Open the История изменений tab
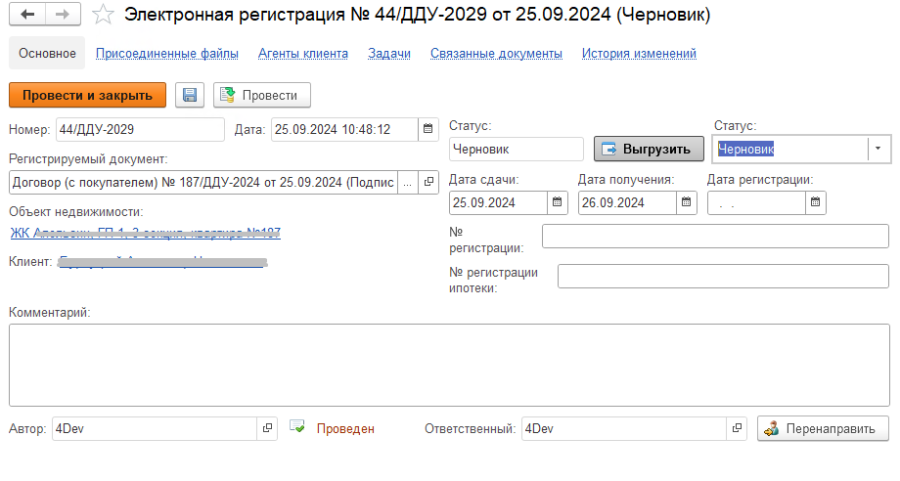The image size is (900, 481). pos(639,54)
